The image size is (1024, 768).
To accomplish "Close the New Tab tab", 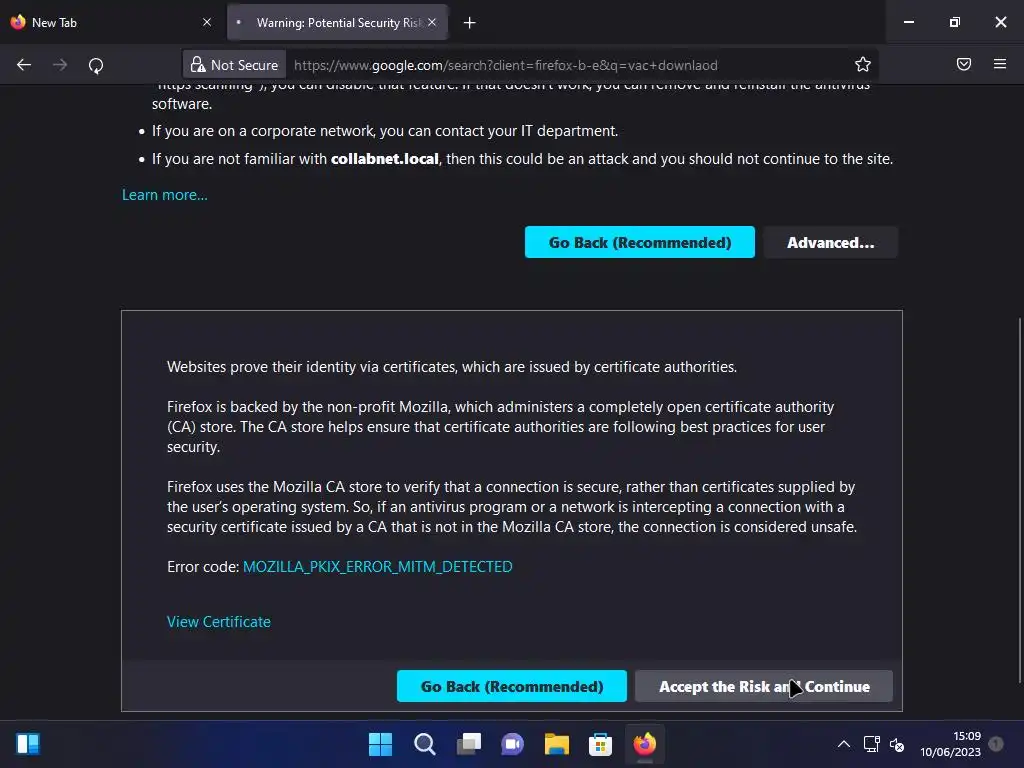I will tap(207, 22).
